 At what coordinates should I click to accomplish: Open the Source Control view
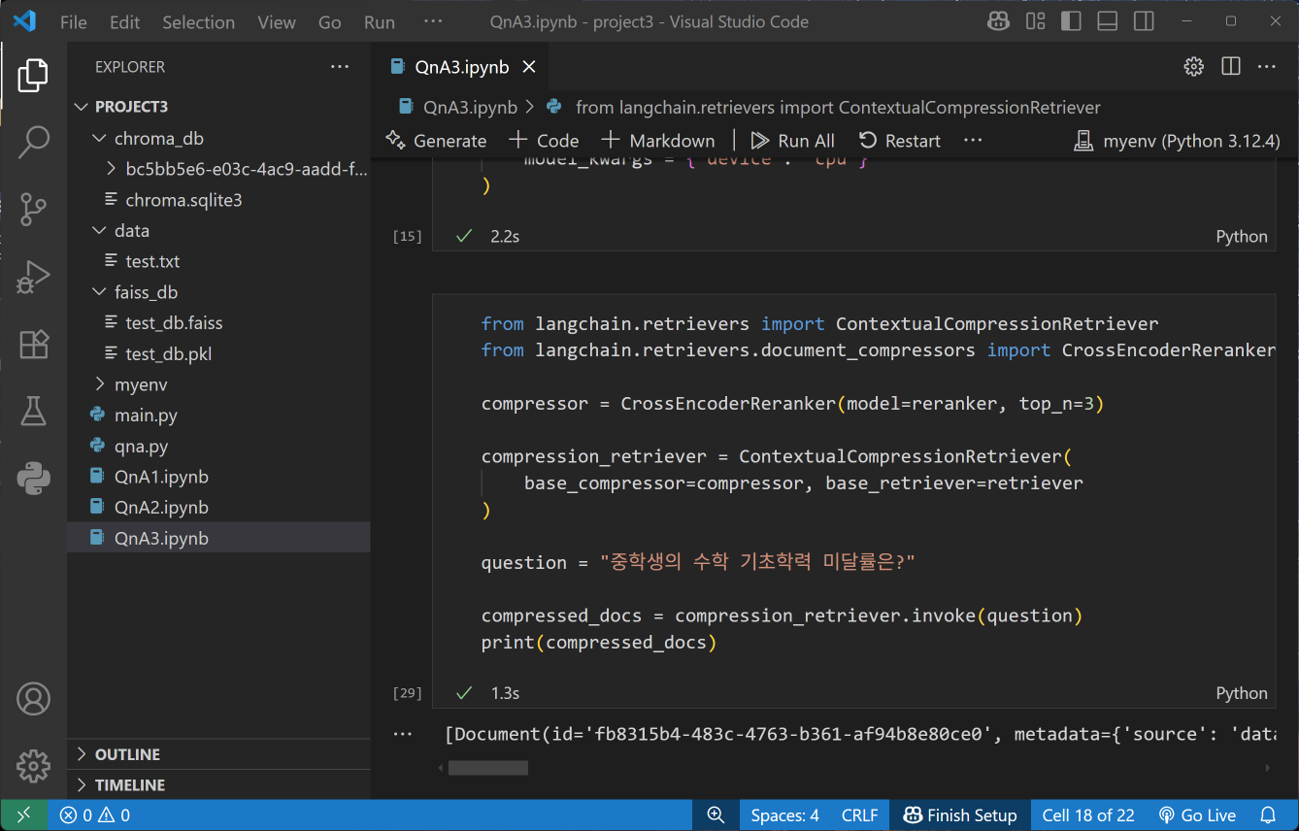point(33,209)
